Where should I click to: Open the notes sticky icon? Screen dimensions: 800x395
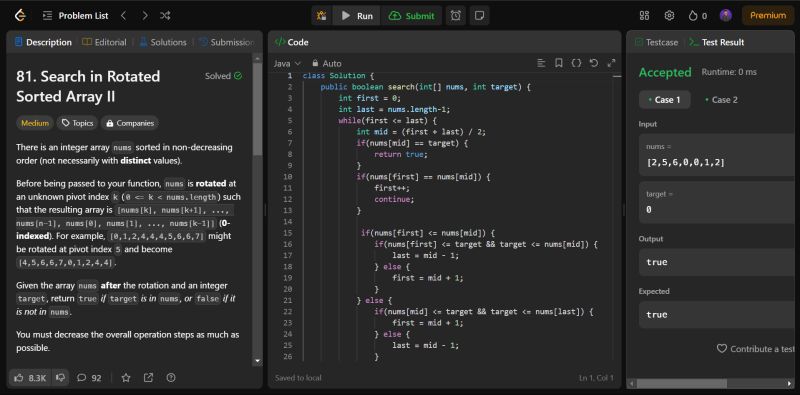point(479,16)
